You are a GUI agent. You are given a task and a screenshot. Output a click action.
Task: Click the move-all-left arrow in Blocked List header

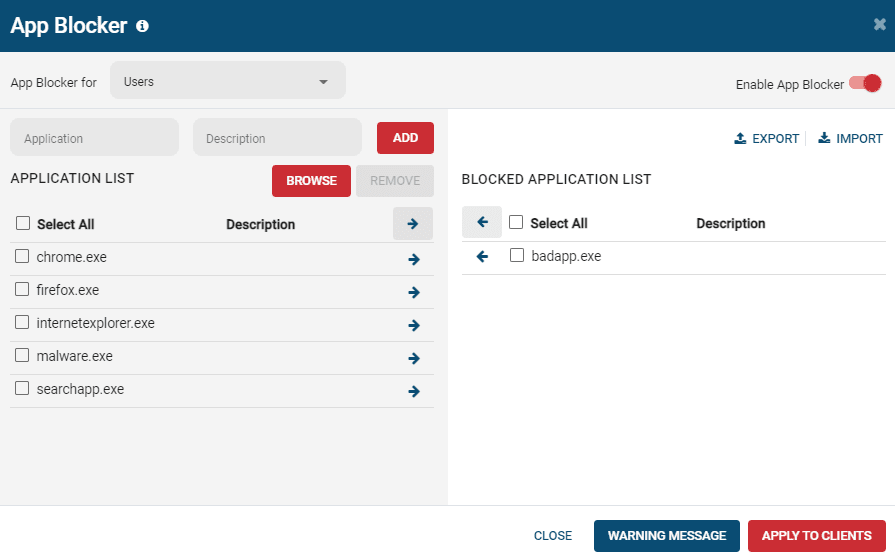click(x=482, y=222)
